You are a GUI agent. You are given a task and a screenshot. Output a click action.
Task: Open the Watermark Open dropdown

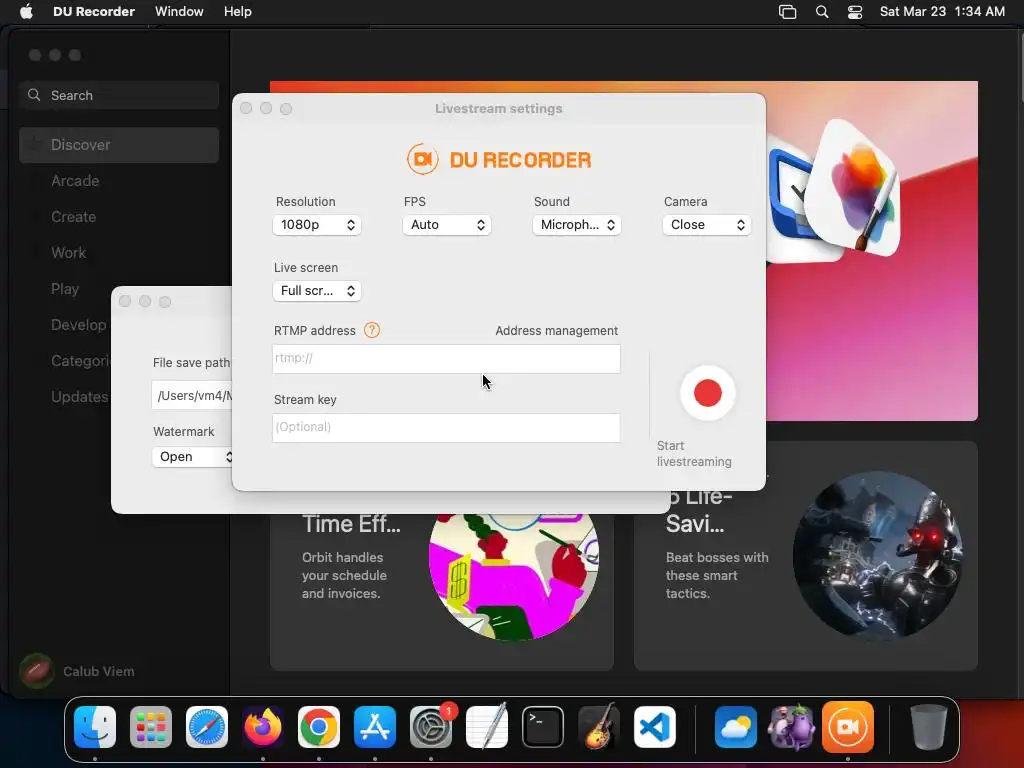[192, 456]
